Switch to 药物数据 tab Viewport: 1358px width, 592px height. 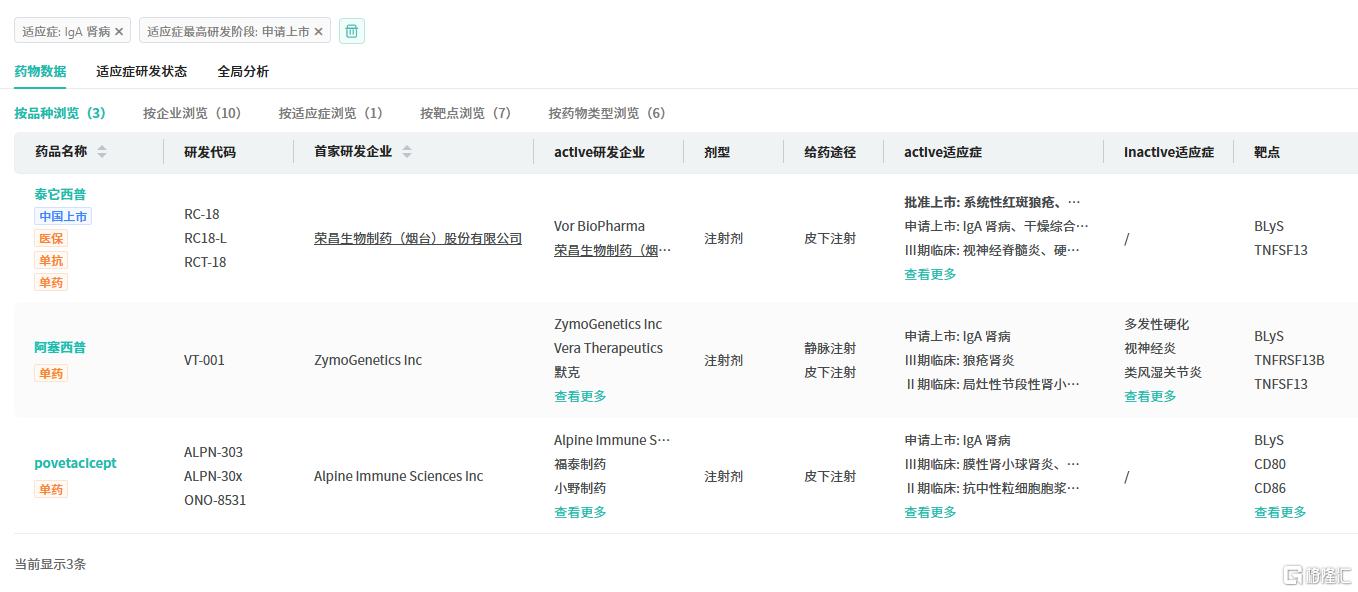click(40, 71)
